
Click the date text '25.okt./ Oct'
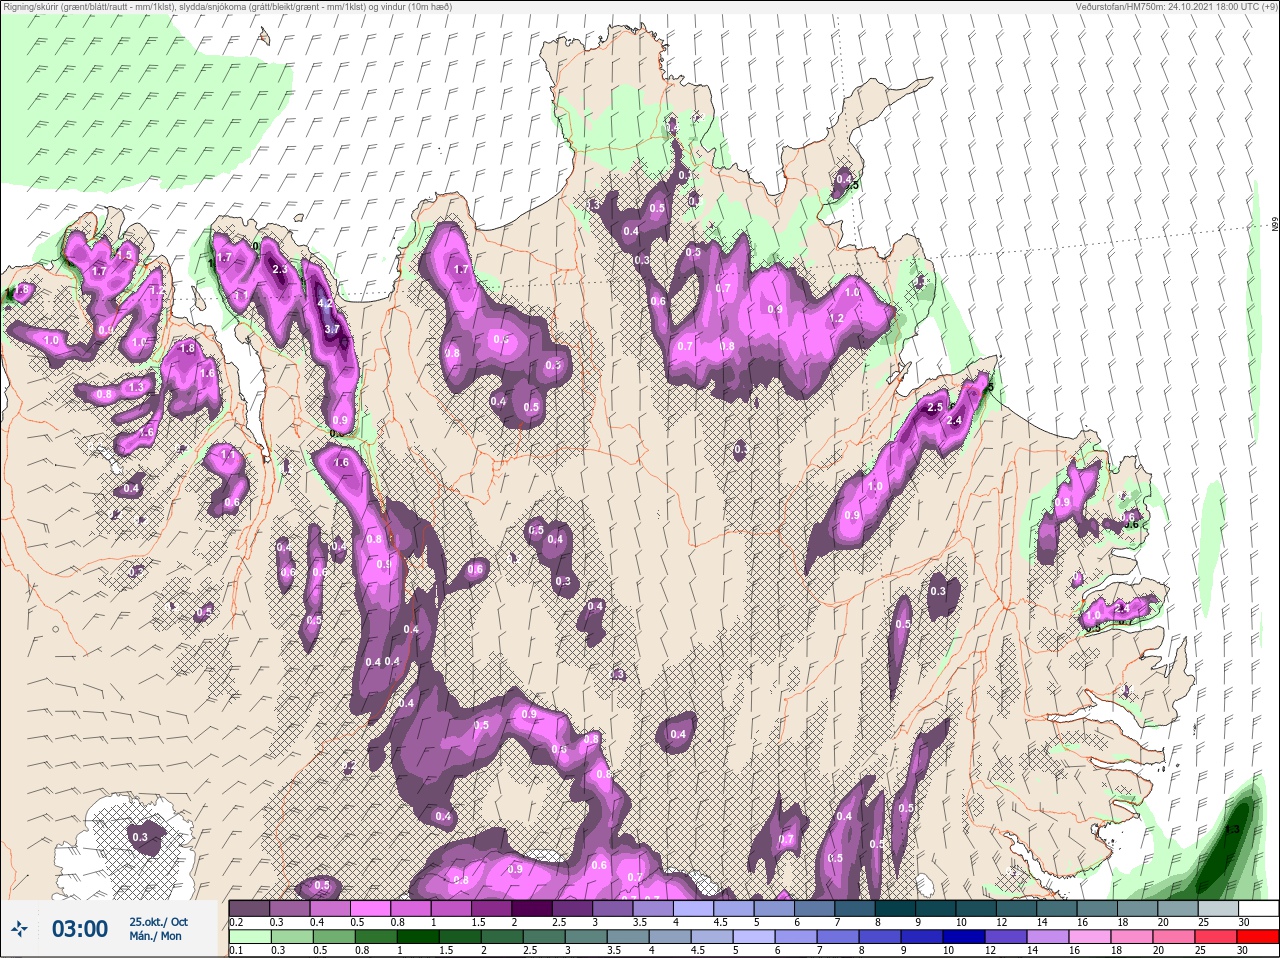[158, 922]
